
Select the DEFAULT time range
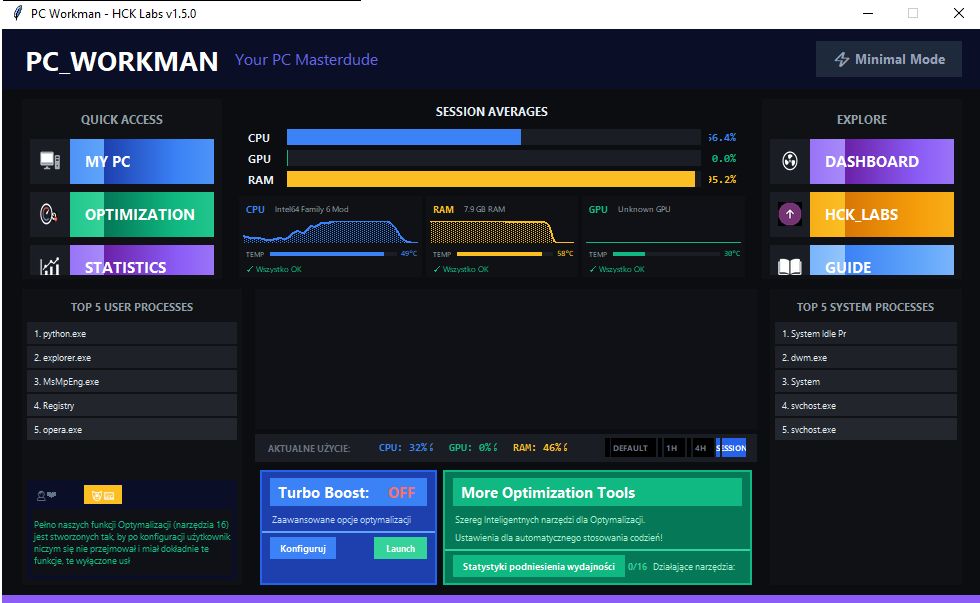(x=630, y=448)
